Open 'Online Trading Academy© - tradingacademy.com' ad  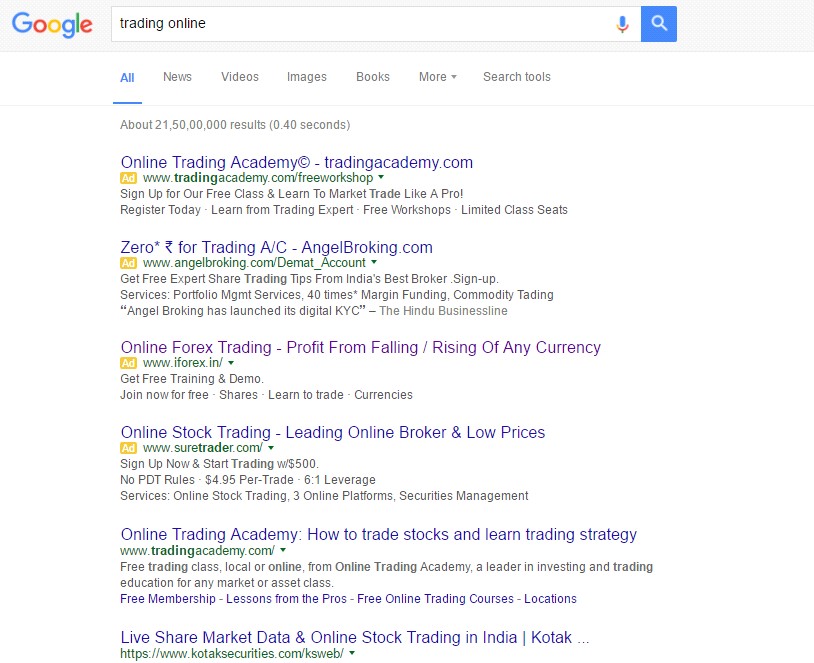pos(296,163)
